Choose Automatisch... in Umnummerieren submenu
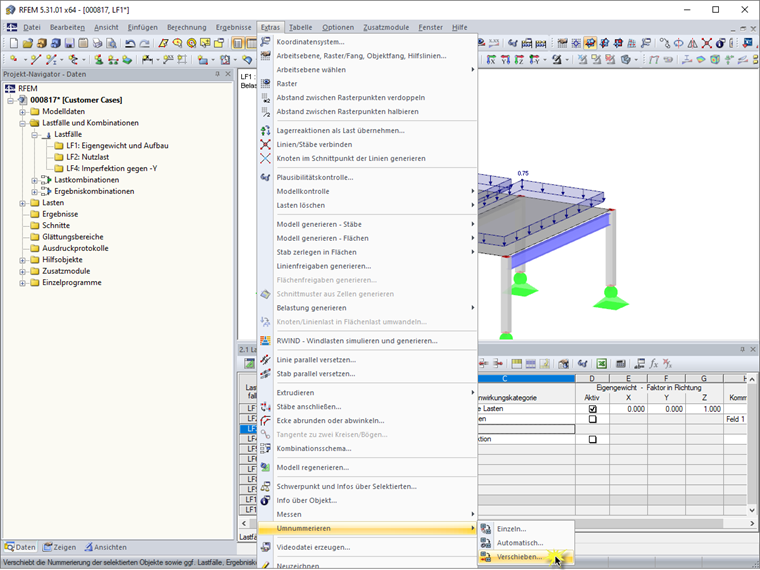 click(x=526, y=543)
